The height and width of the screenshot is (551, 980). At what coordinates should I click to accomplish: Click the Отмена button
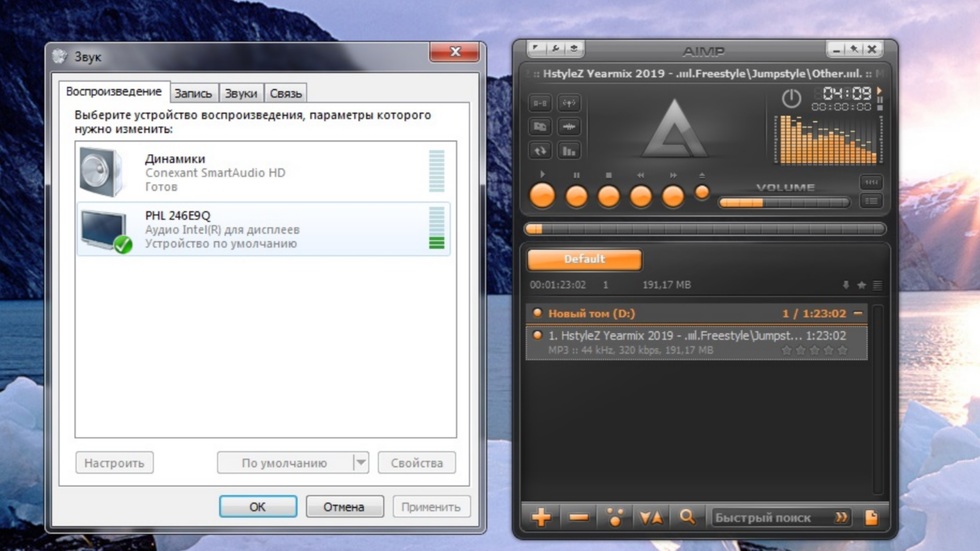[344, 507]
